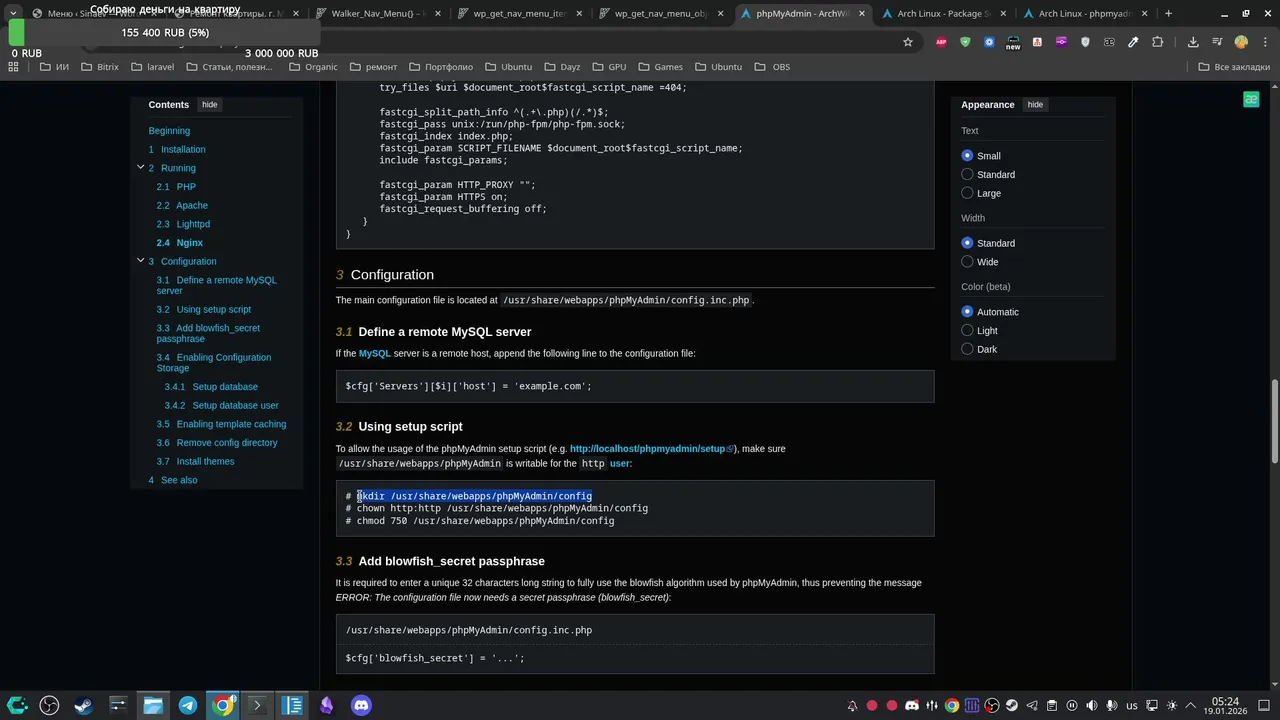
Task: Open the clipboard tray icon
Action: point(1052,706)
